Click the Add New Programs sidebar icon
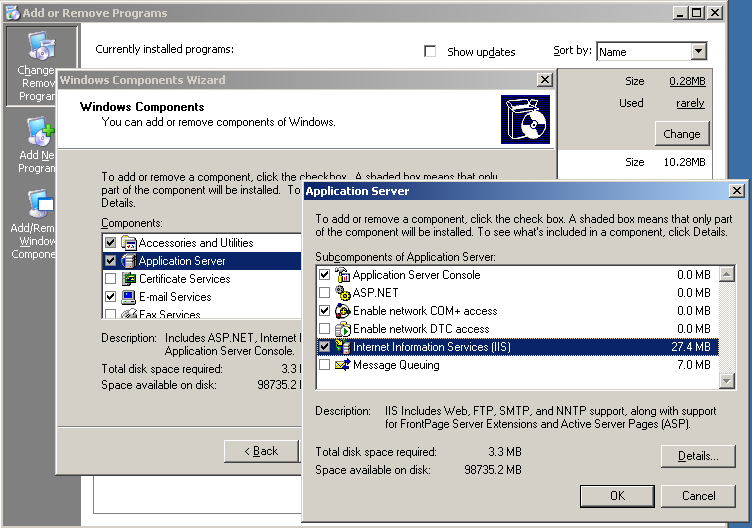752x528 pixels. pos(40,133)
